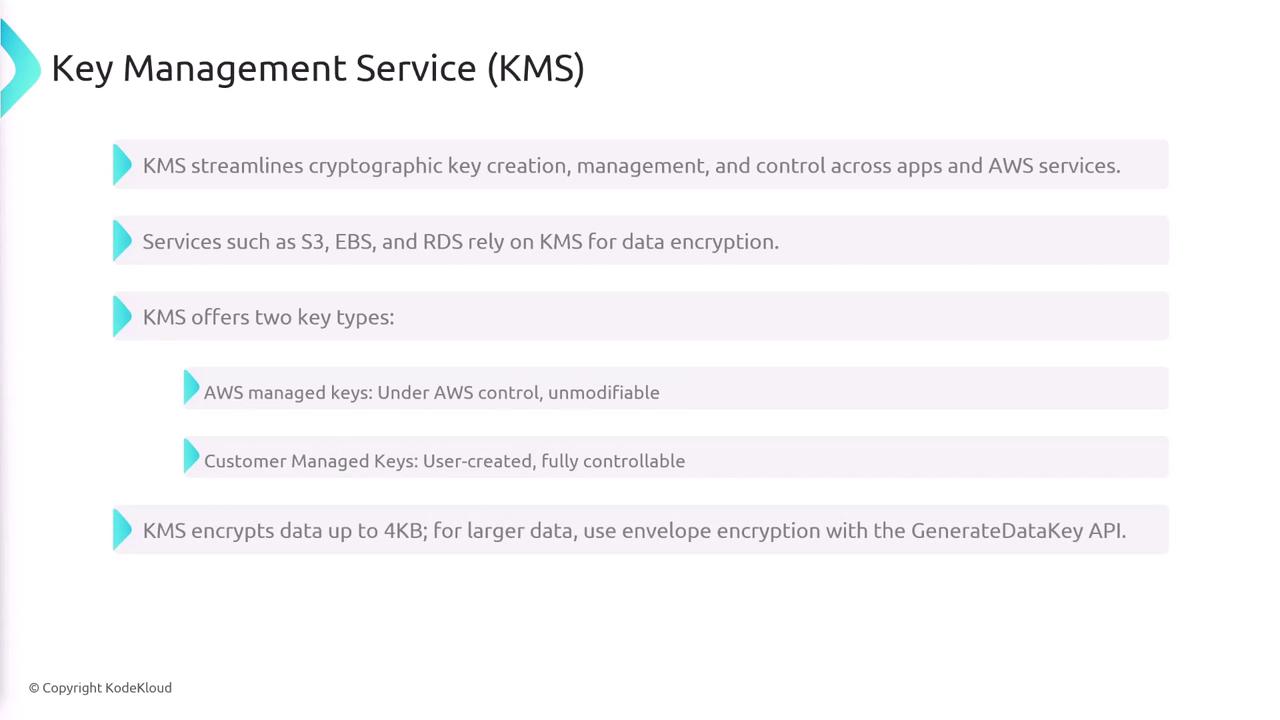Click the arrow bullet beside "KMS encrypts data"
Screen dimensions: 1280x720
point(122,530)
